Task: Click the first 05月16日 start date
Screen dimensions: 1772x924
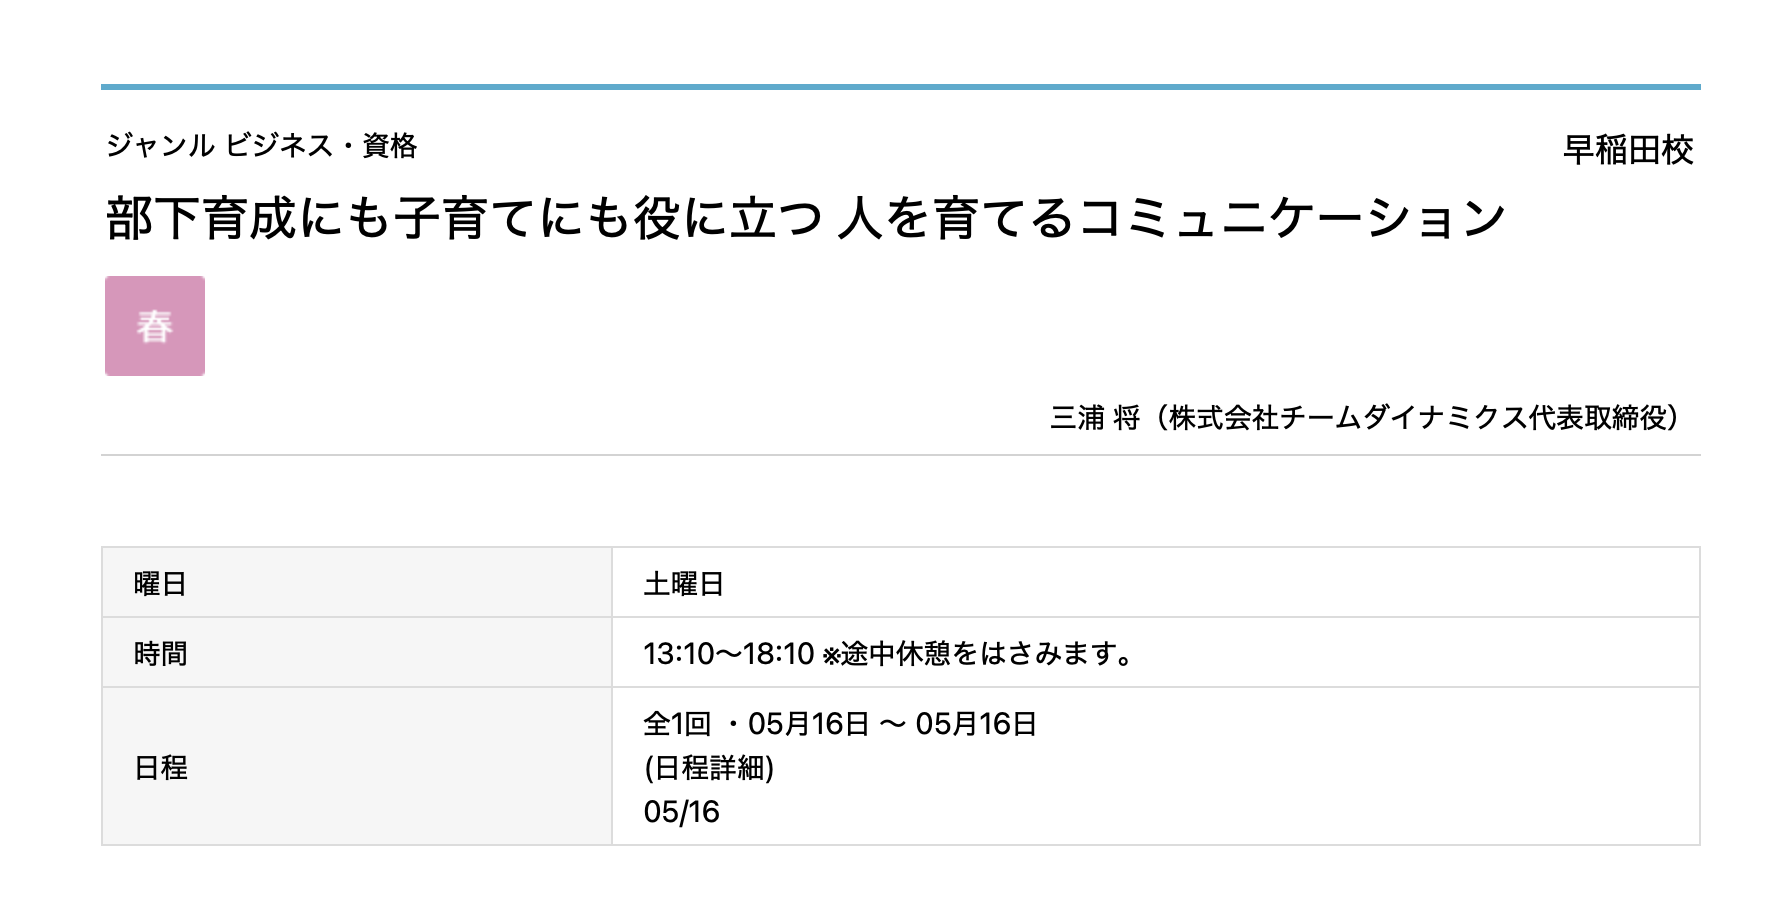Action: coord(808,723)
